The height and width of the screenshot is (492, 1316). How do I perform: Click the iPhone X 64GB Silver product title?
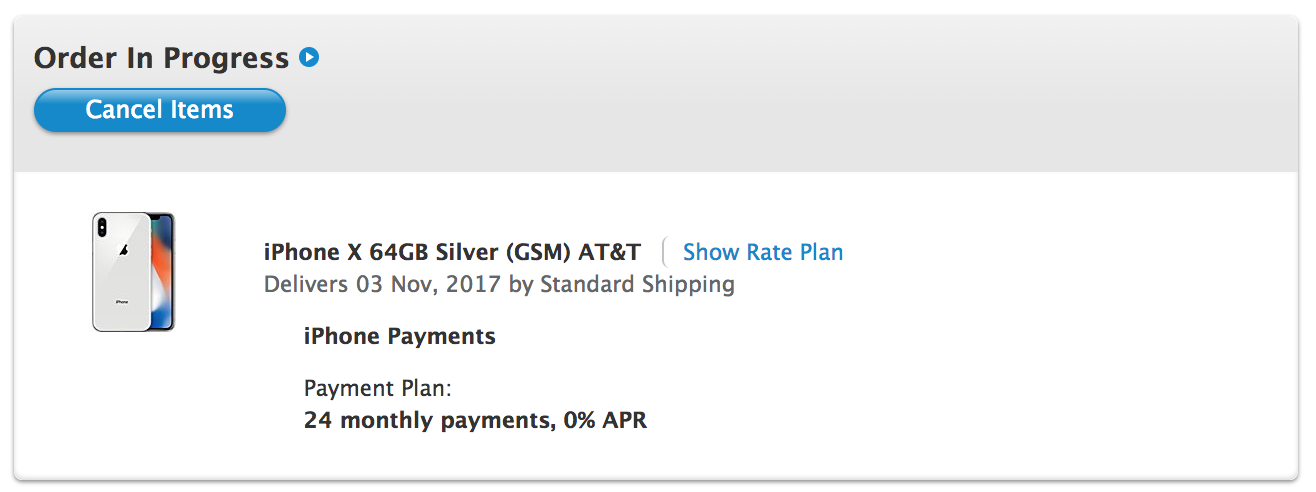click(452, 252)
